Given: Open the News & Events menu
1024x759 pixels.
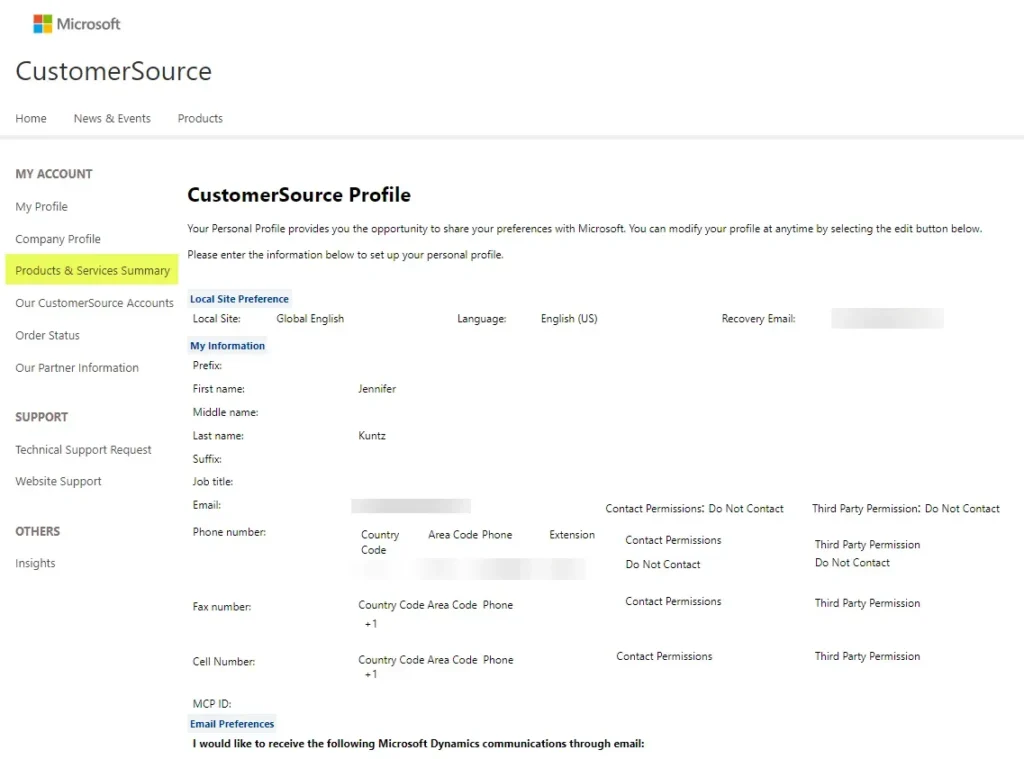Looking at the screenshot, I should [112, 118].
